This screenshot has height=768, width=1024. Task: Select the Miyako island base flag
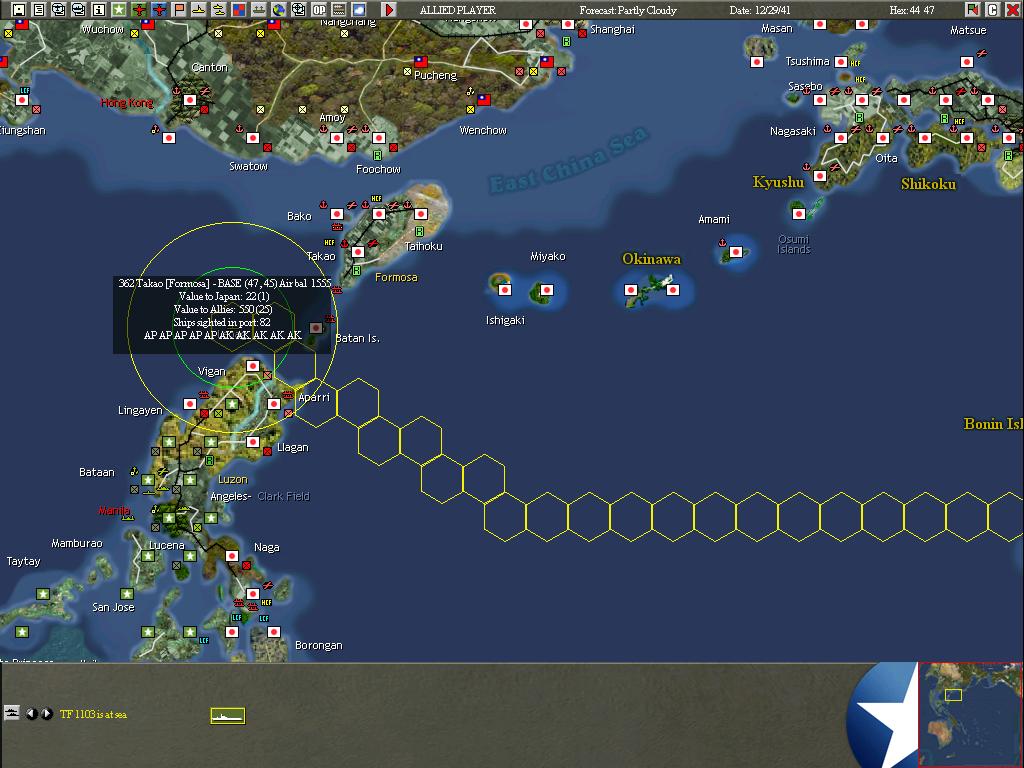click(547, 290)
